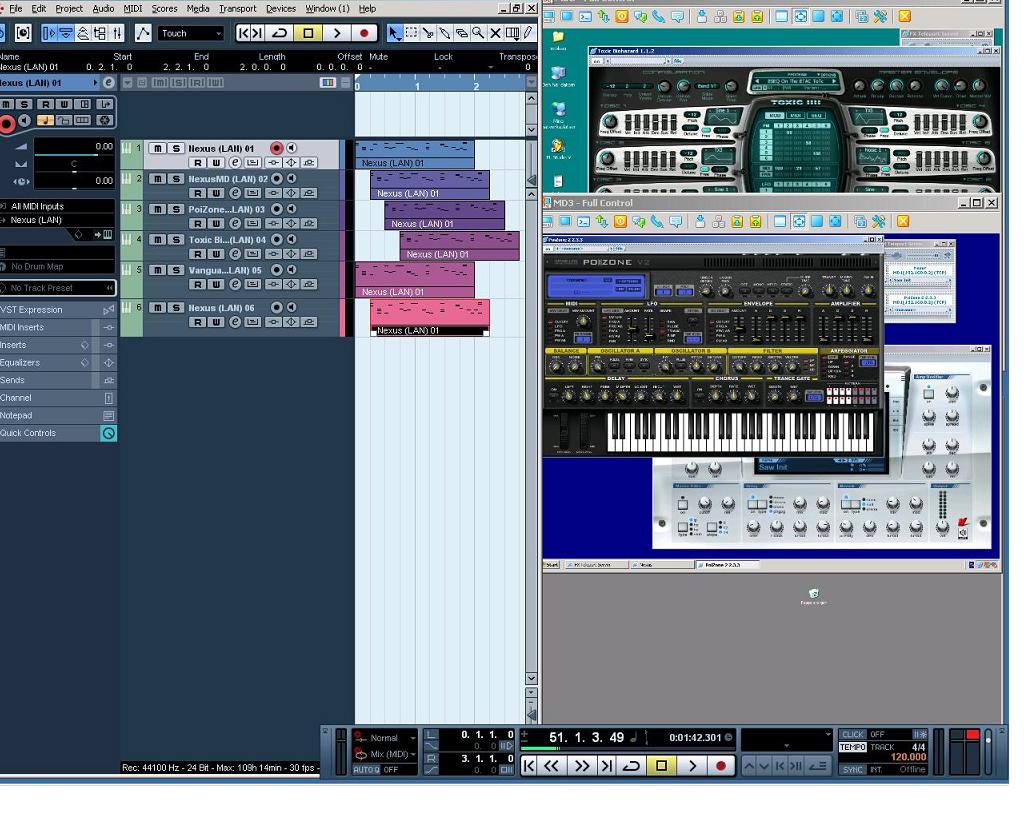Enable Read automation on Nexus (LAN) 06
Screen dimensions: 1024x820
(198, 322)
